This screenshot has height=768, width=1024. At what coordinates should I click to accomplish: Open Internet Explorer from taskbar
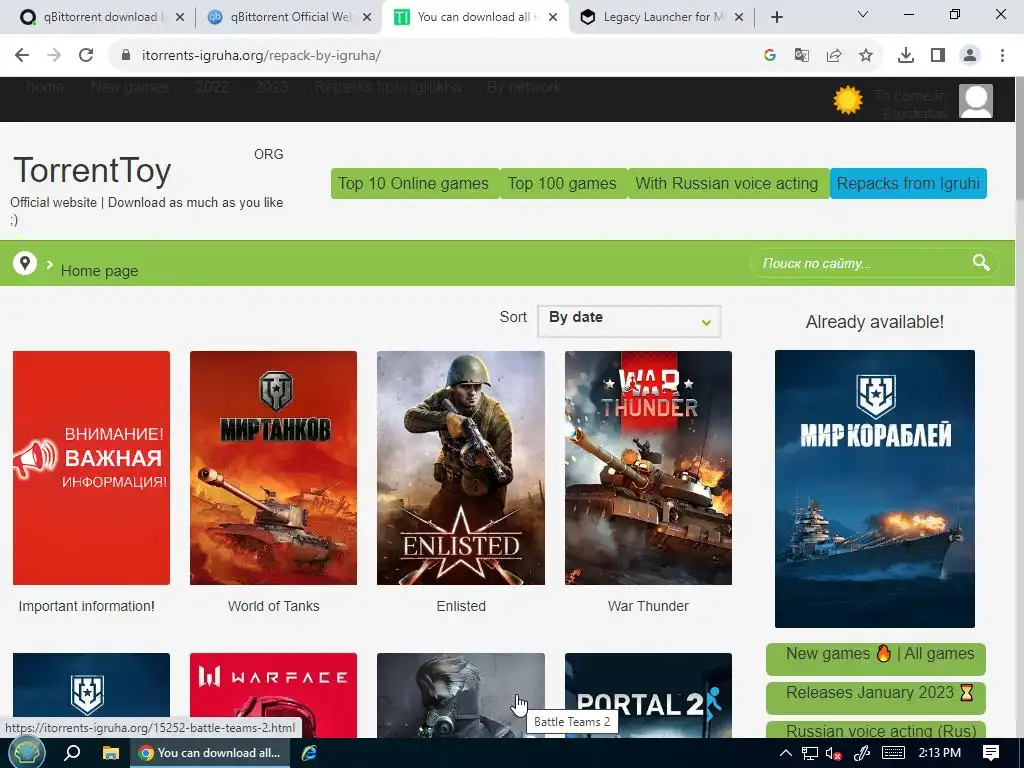(309, 753)
